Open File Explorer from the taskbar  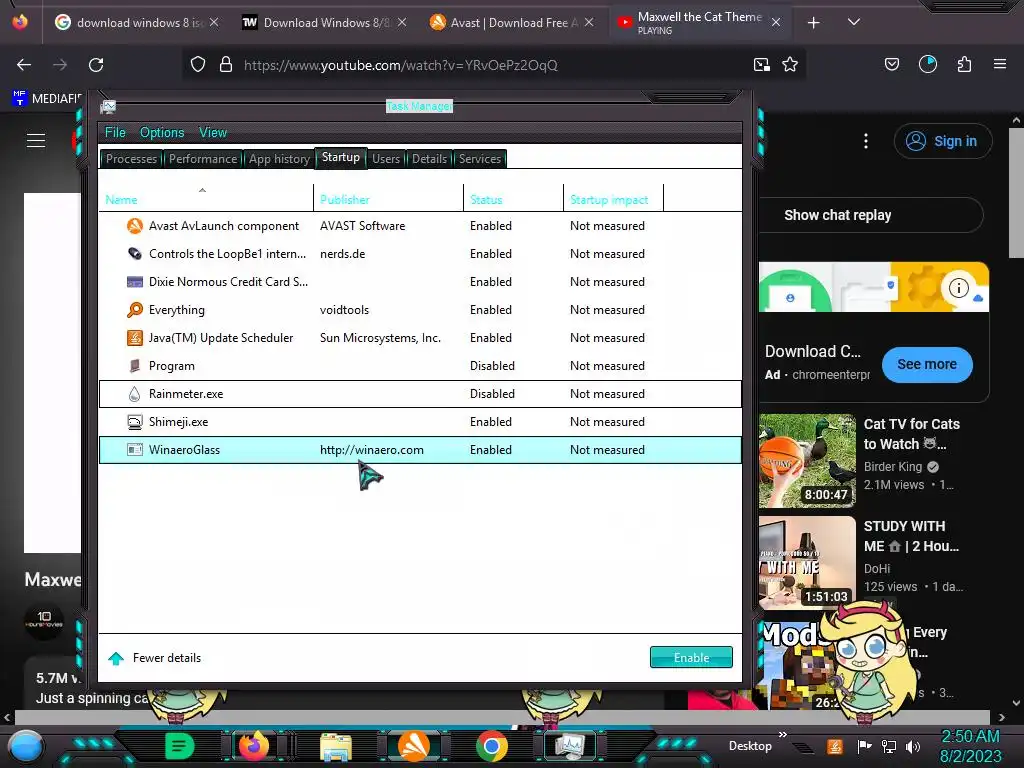pyautogui.click(x=336, y=746)
